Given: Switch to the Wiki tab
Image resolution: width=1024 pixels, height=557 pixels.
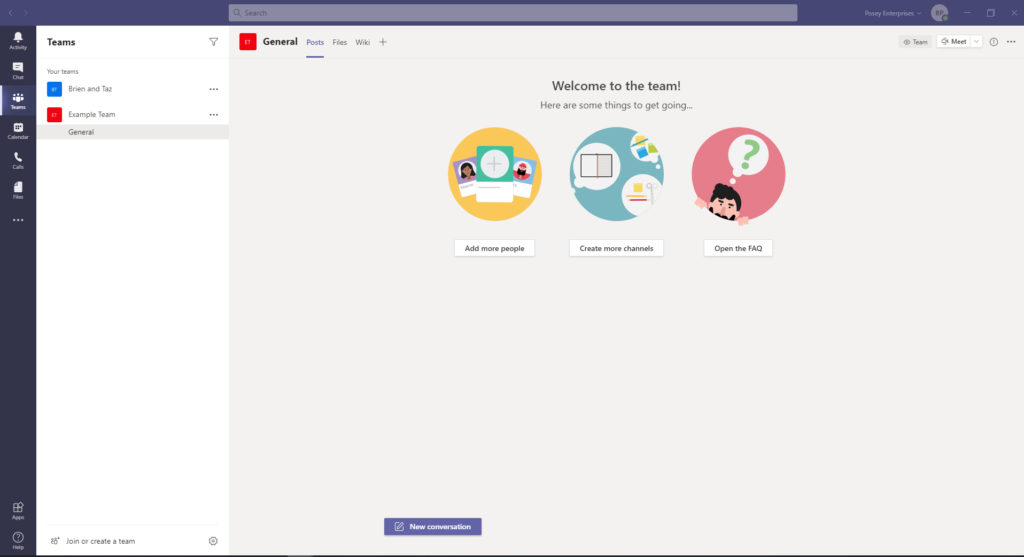Looking at the screenshot, I should (362, 42).
